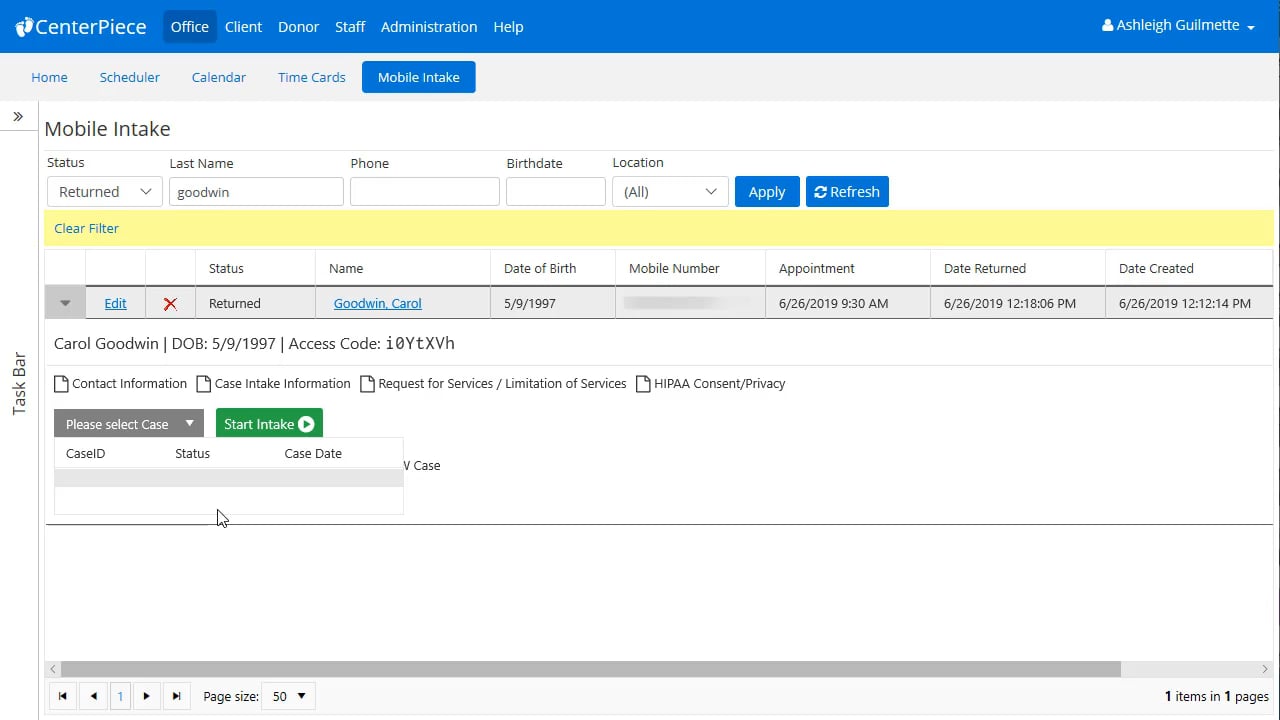Image resolution: width=1280 pixels, height=720 pixels.
Task: Change the Page size dropdown
Action: point(288,696)
